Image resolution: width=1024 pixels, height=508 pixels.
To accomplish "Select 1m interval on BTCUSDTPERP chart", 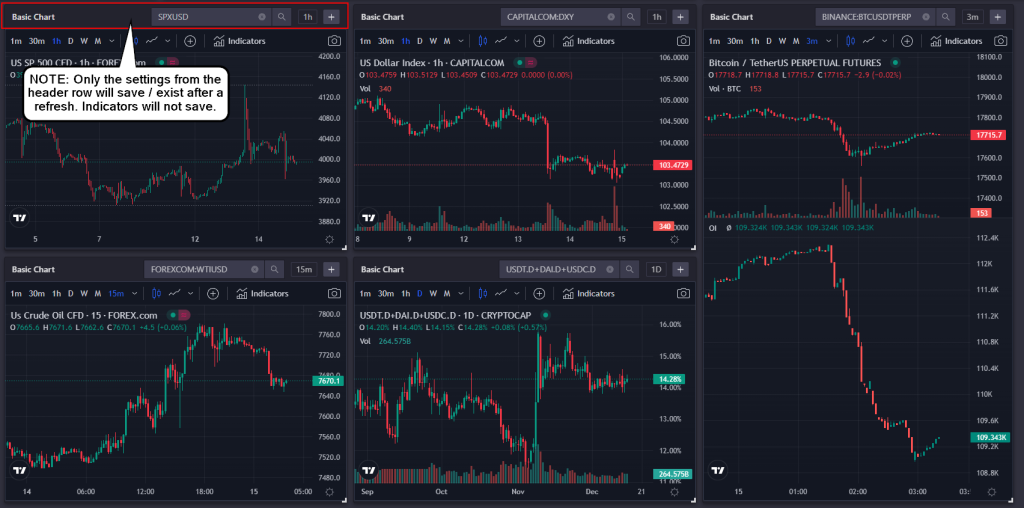I will click(714, 41).
